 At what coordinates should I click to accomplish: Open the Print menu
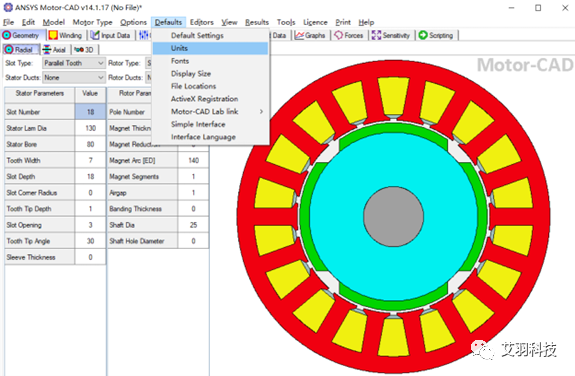click(x=343, y=22)
